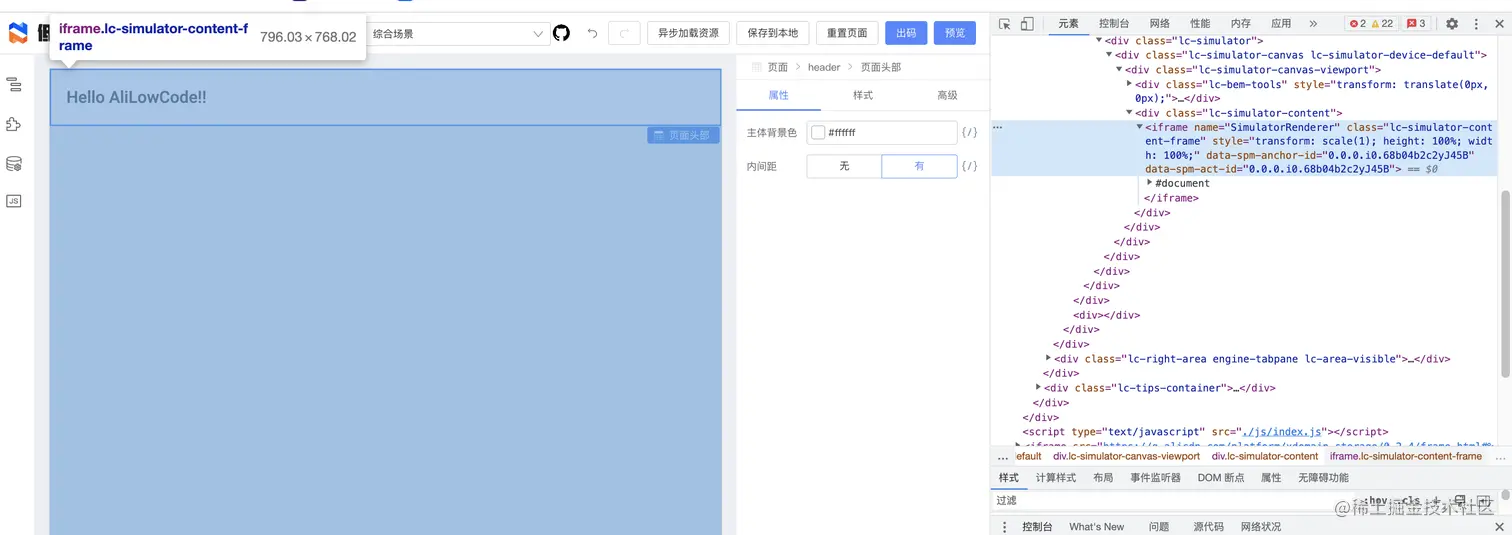
Task: Collapse the lc-simulator-content div node
Action: (1129, 113)
